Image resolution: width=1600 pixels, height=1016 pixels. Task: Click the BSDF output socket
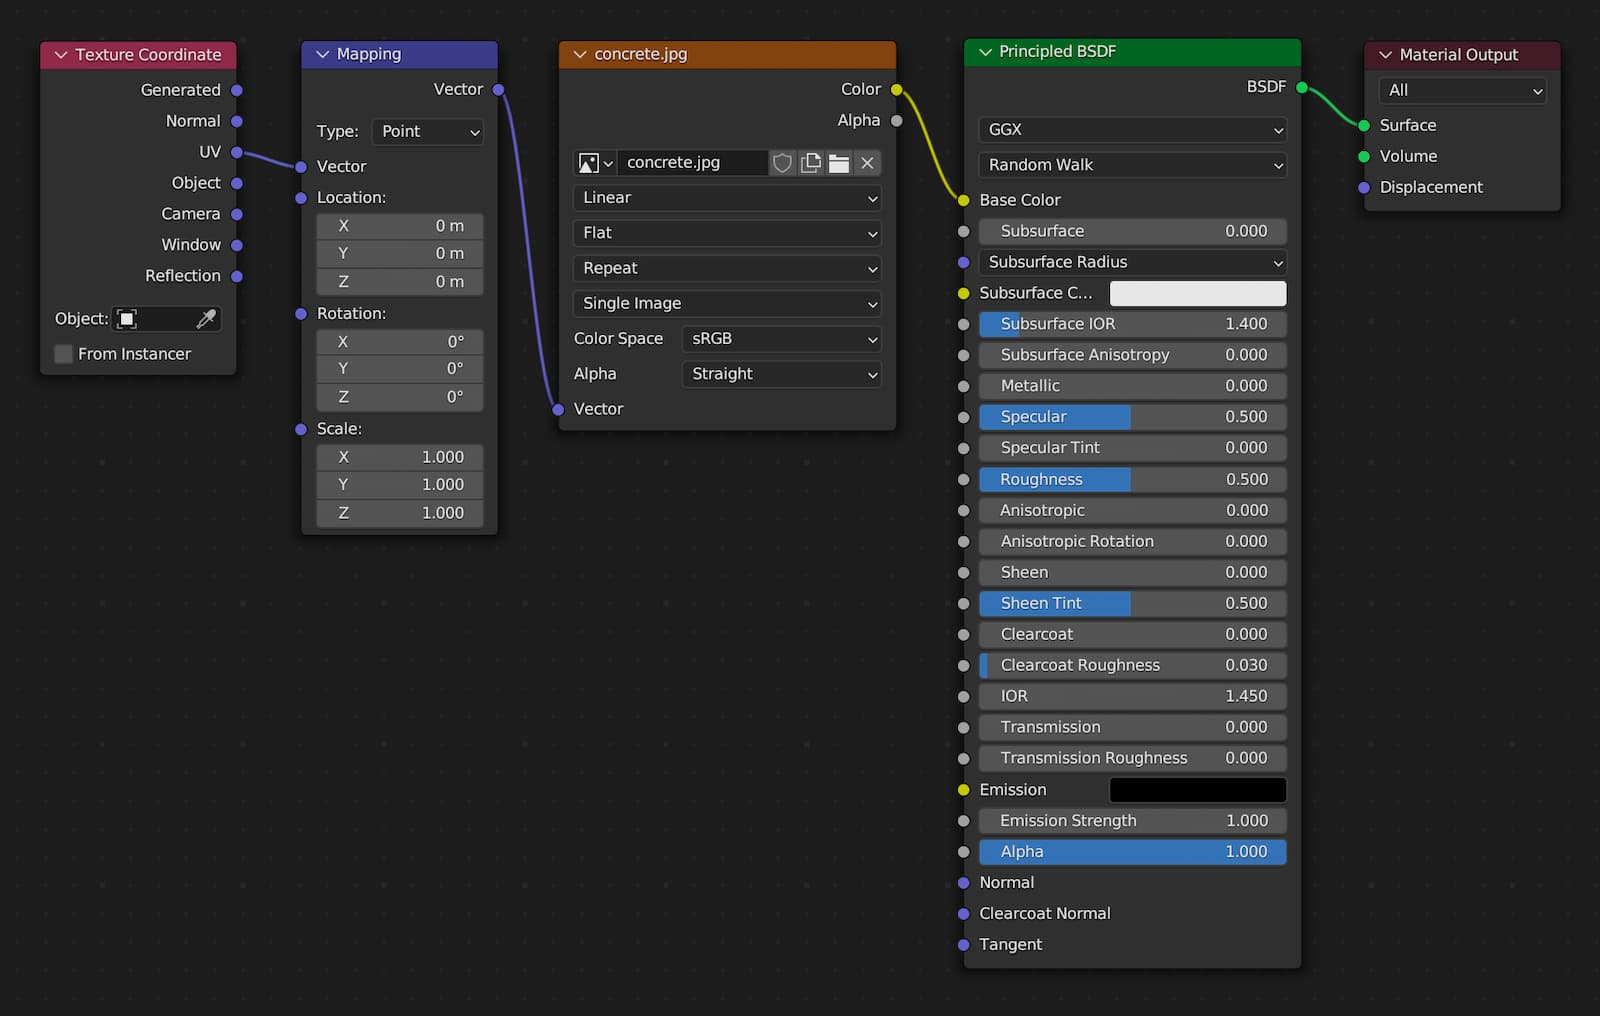click(1302, 88)
